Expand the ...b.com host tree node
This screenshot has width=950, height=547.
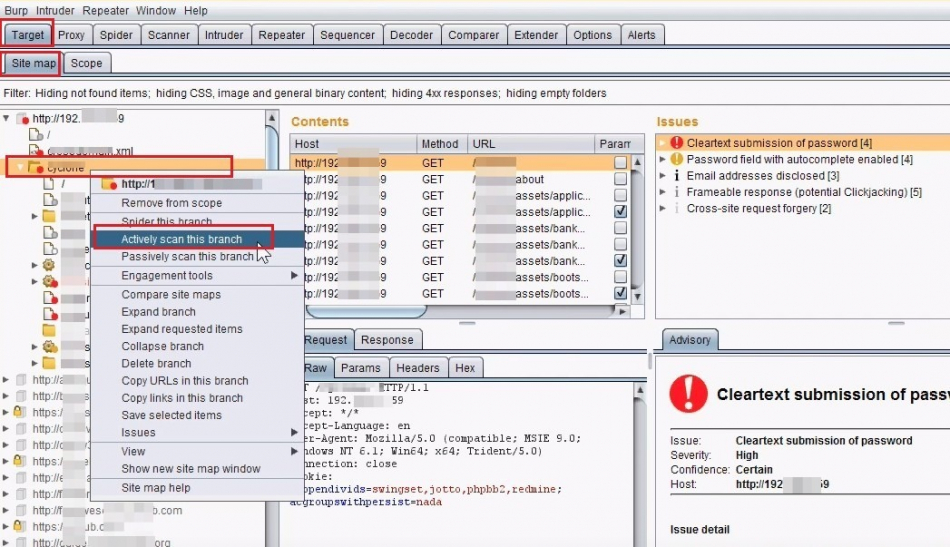pos(6,510)
